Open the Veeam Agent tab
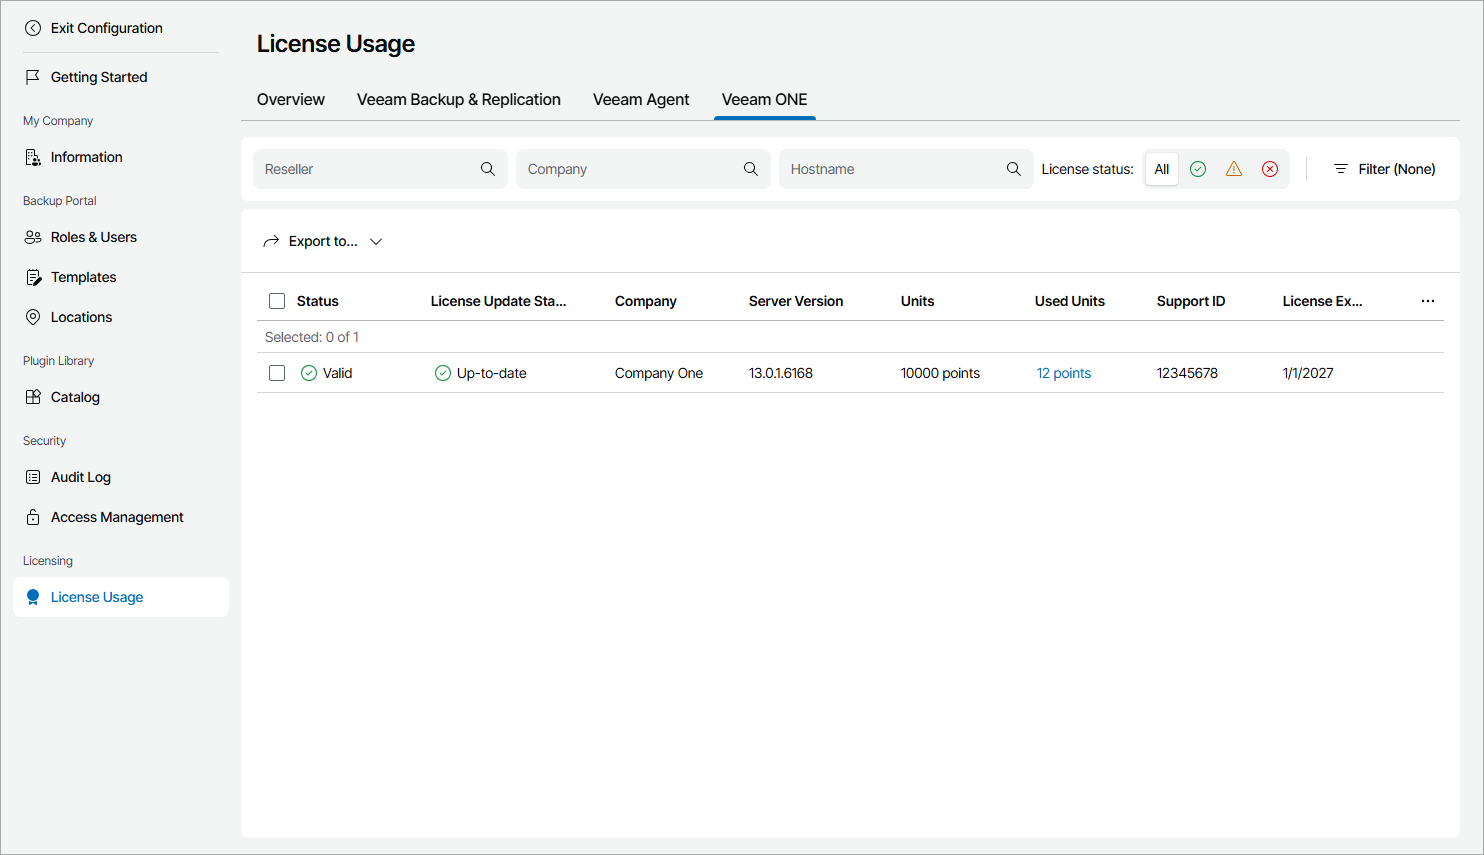1484x855 pixels. (641, 99)
